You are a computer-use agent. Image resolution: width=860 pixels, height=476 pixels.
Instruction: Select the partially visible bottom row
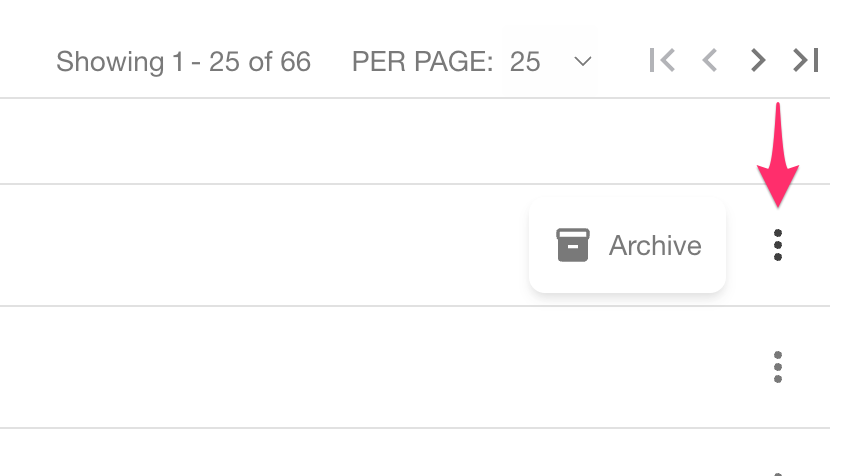tap(415, 452)
